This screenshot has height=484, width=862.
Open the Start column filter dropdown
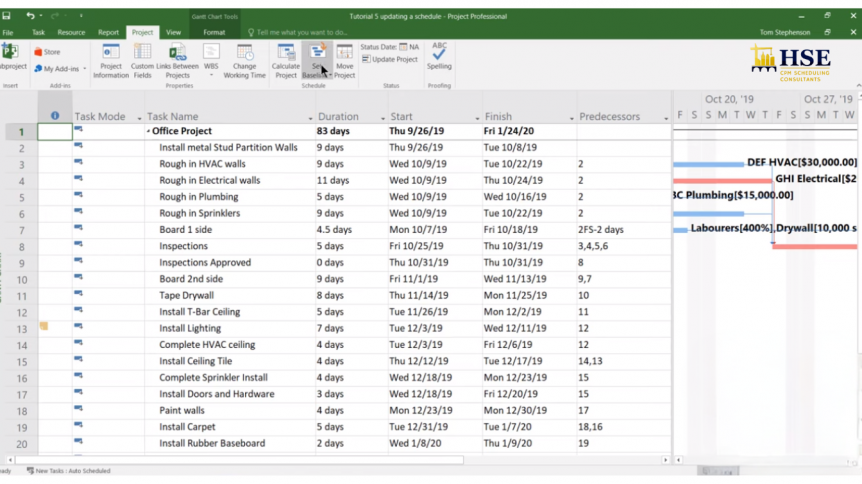[x=477, y=118]
